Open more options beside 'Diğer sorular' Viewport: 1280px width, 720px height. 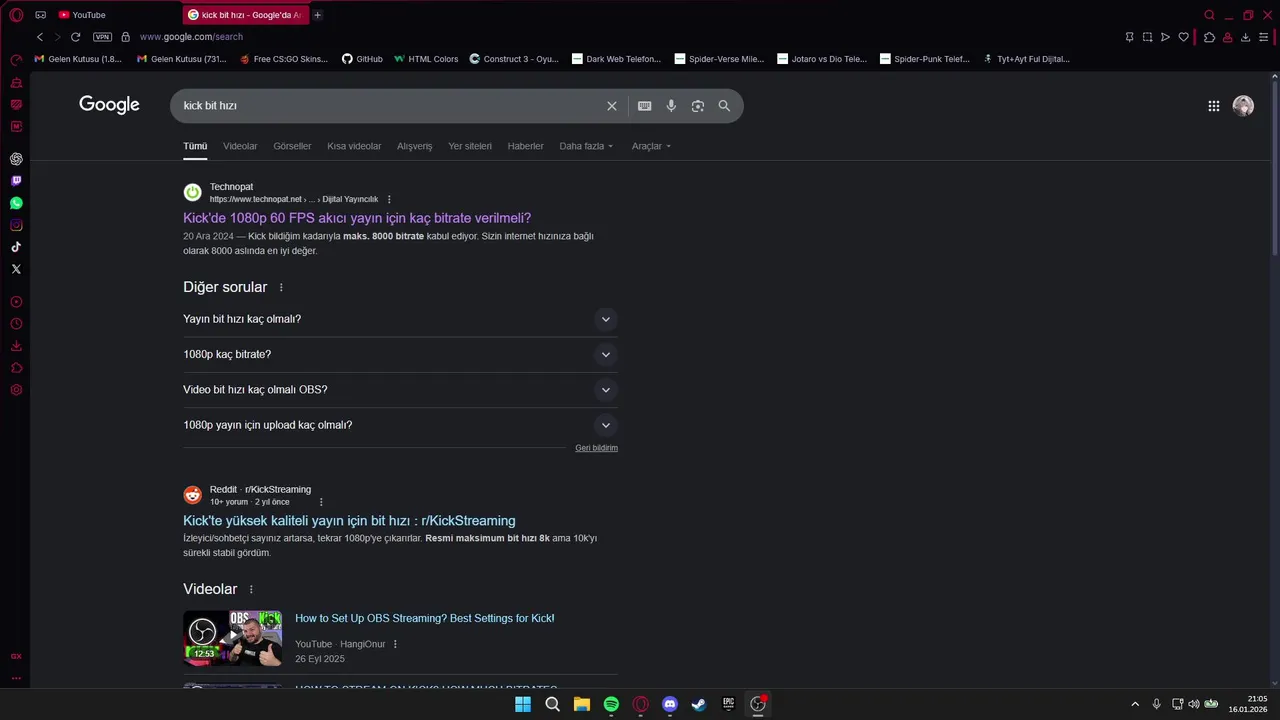[281, 288]
